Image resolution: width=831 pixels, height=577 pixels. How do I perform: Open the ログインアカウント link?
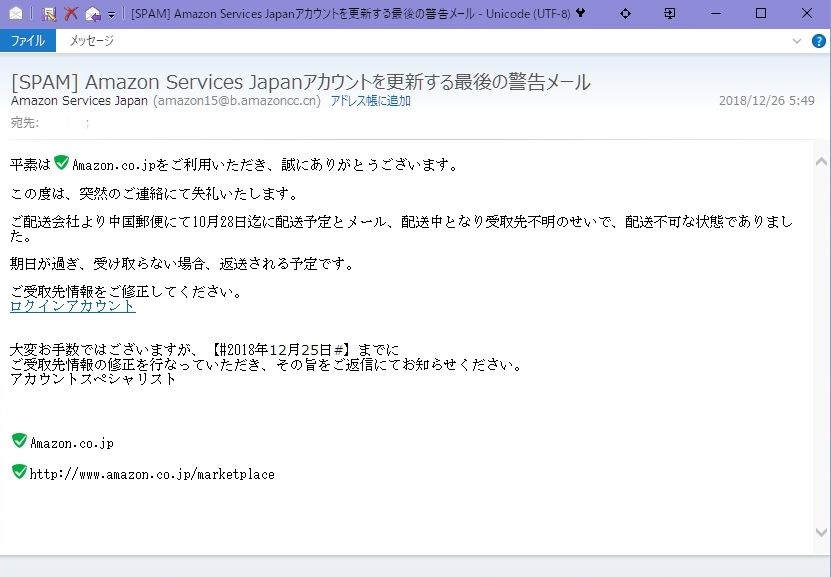pyautogui.click(x=73, y=306)
